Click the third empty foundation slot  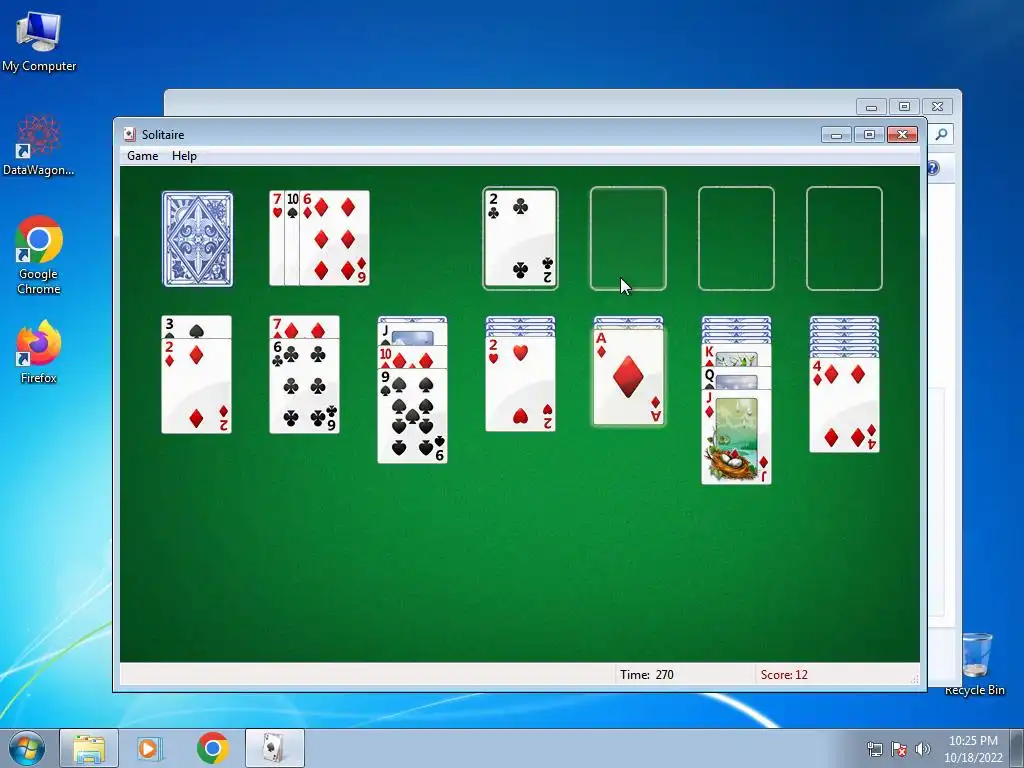pos(736,238)
